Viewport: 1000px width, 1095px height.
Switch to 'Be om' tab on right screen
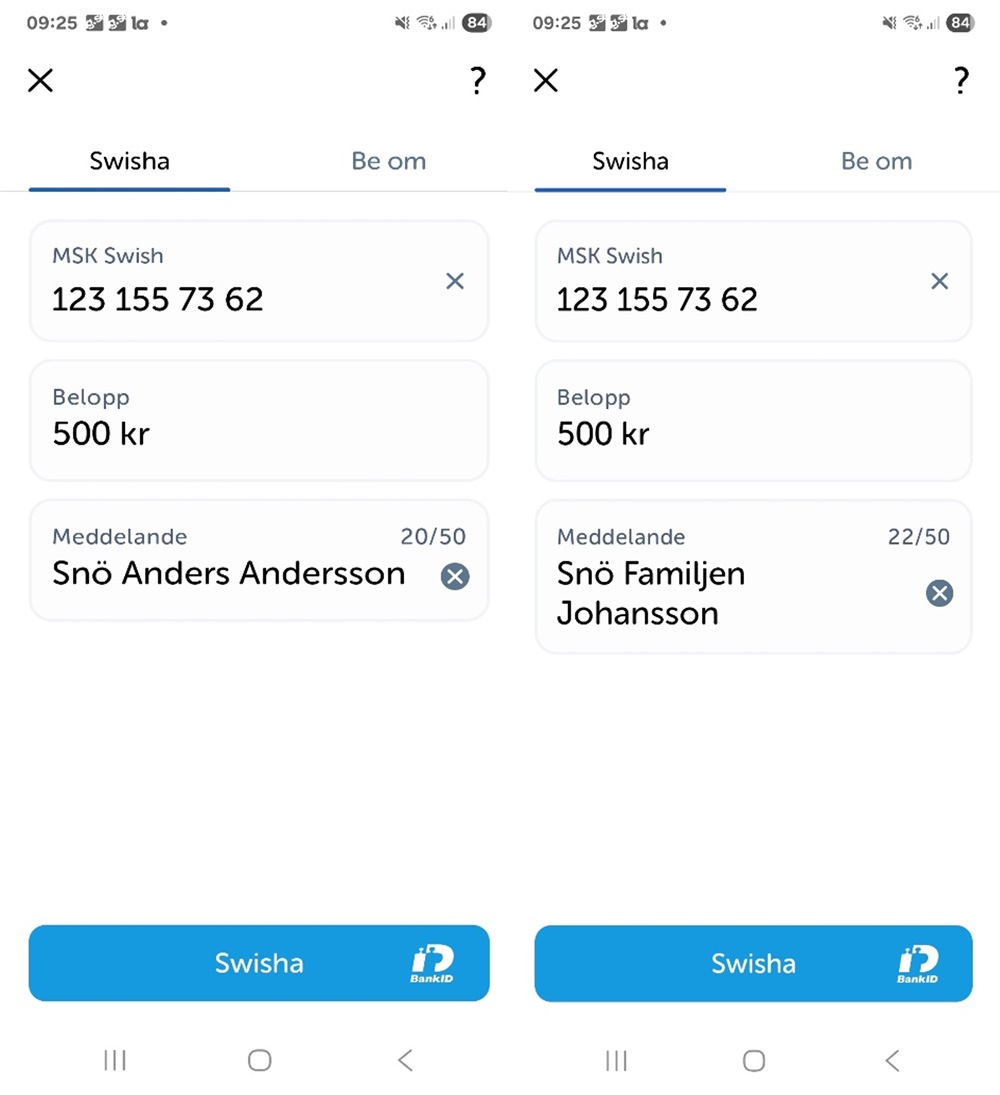click(876, 162)
